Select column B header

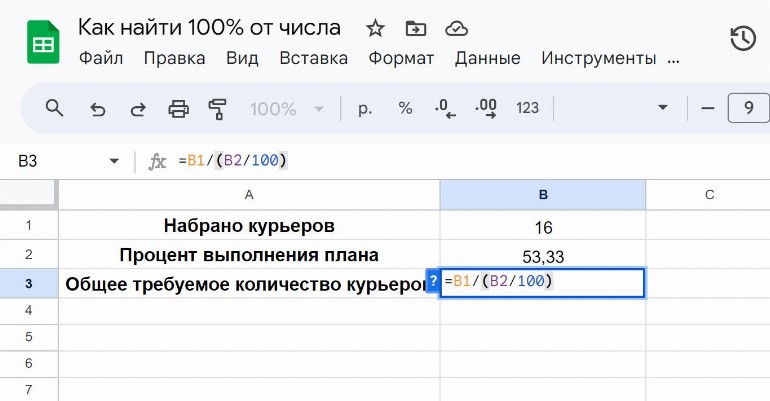pos(542,194)
